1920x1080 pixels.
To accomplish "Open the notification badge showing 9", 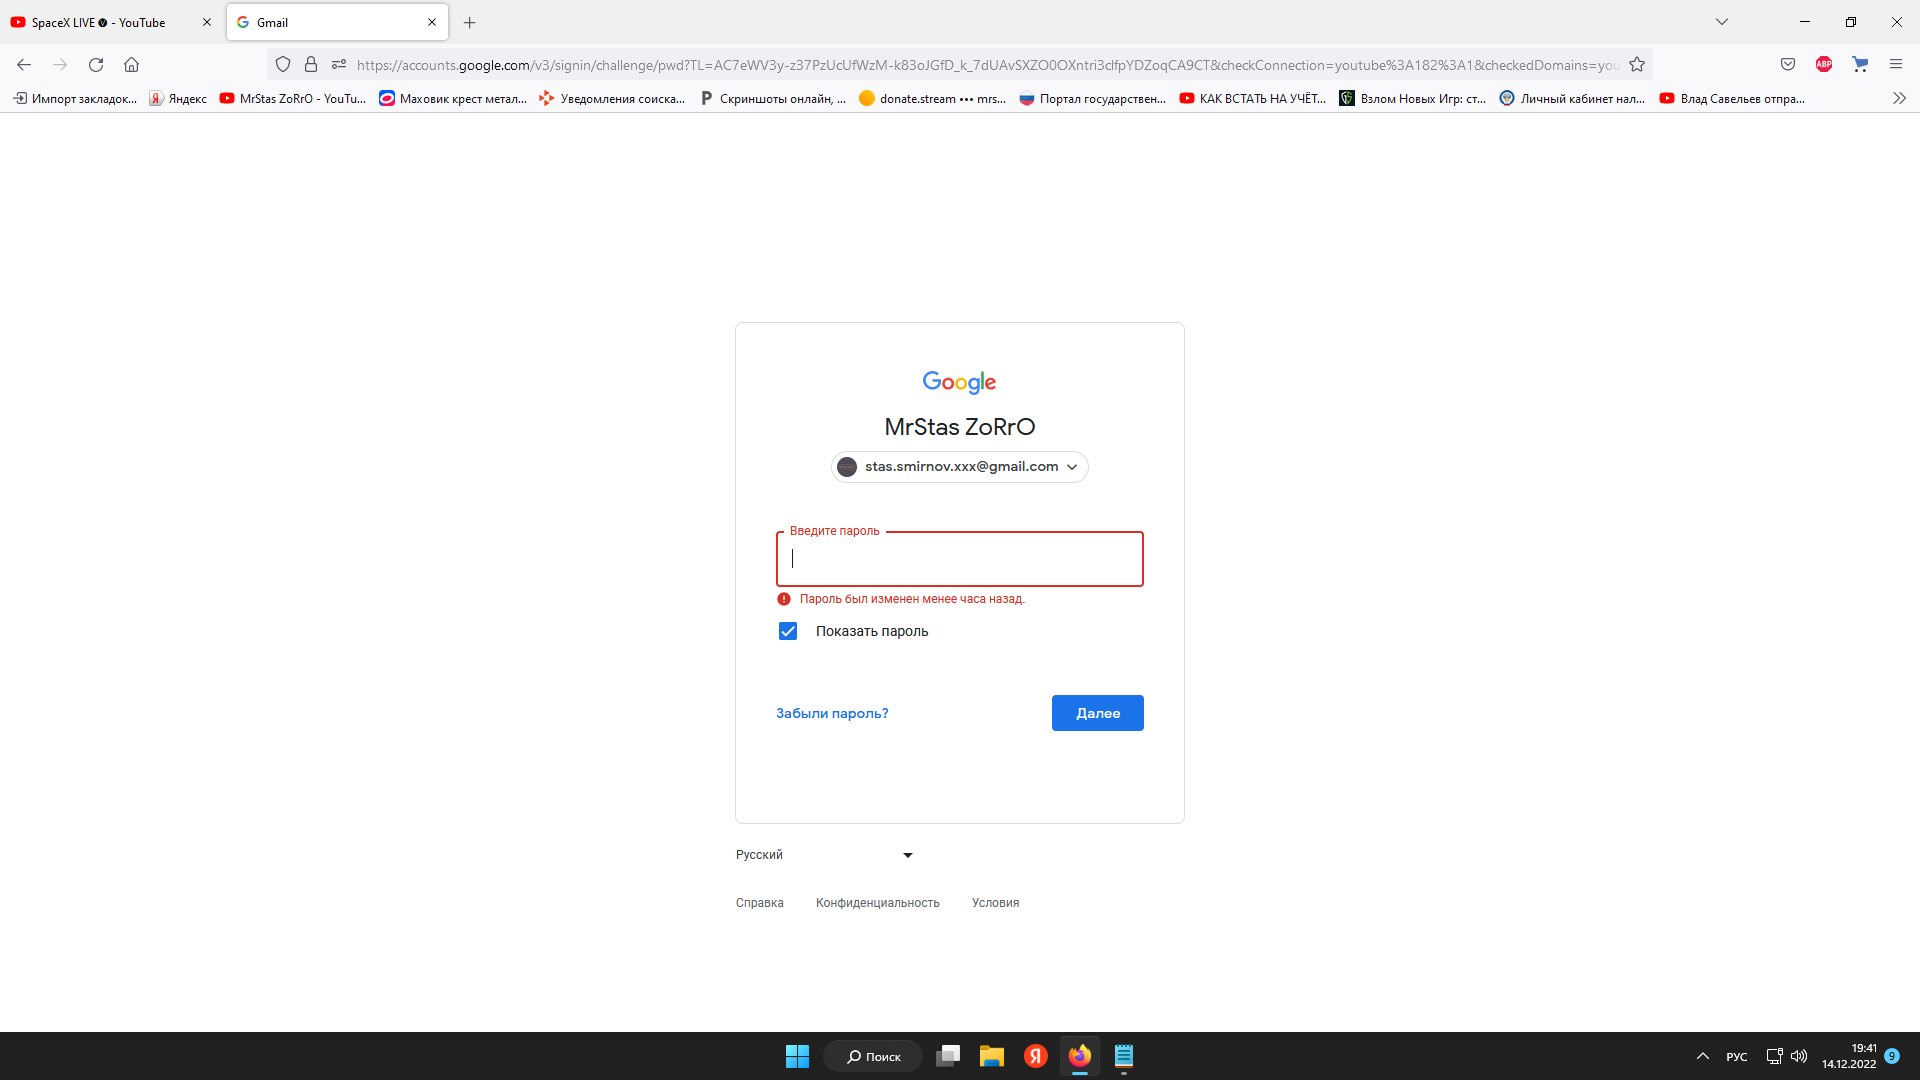I will point(1892,1056).
